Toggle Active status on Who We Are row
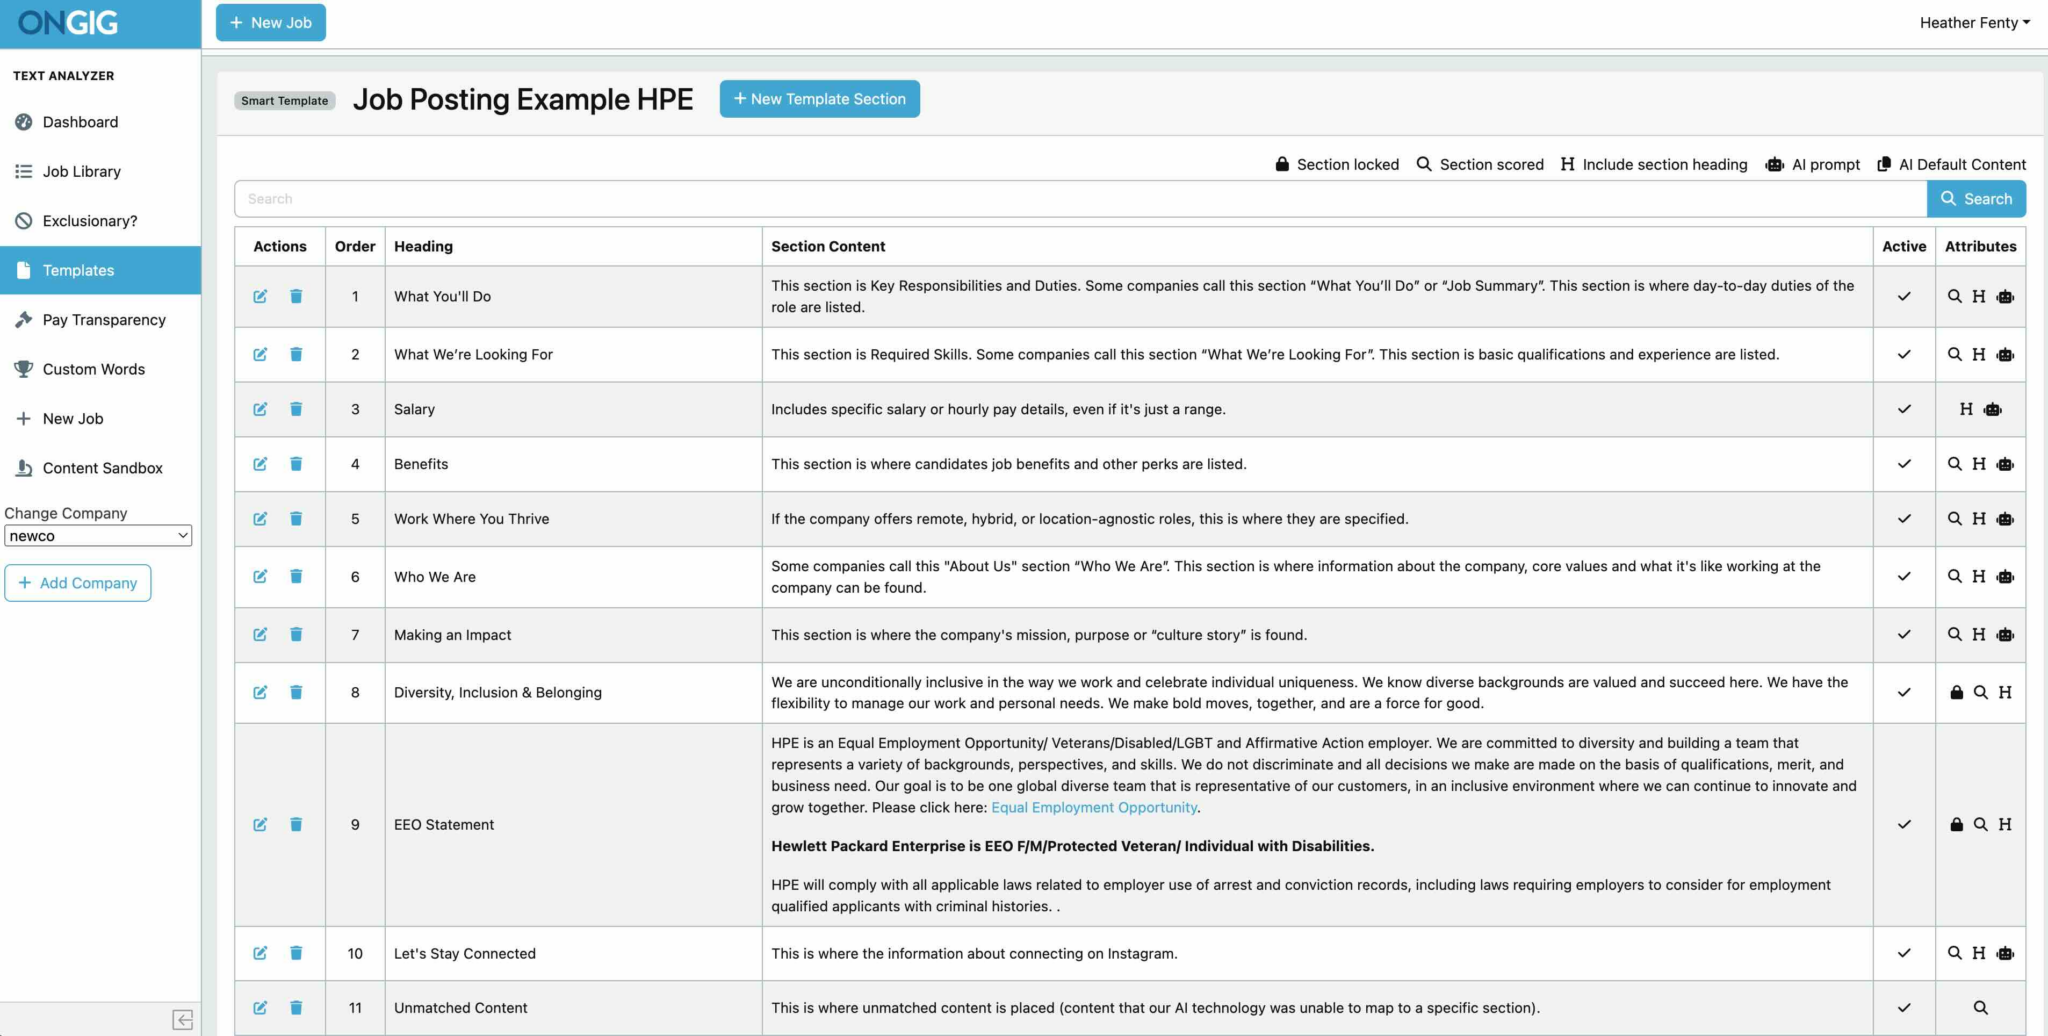Image resolution: width=2048 pixels, height=1036 pixels. (1904, 577)
